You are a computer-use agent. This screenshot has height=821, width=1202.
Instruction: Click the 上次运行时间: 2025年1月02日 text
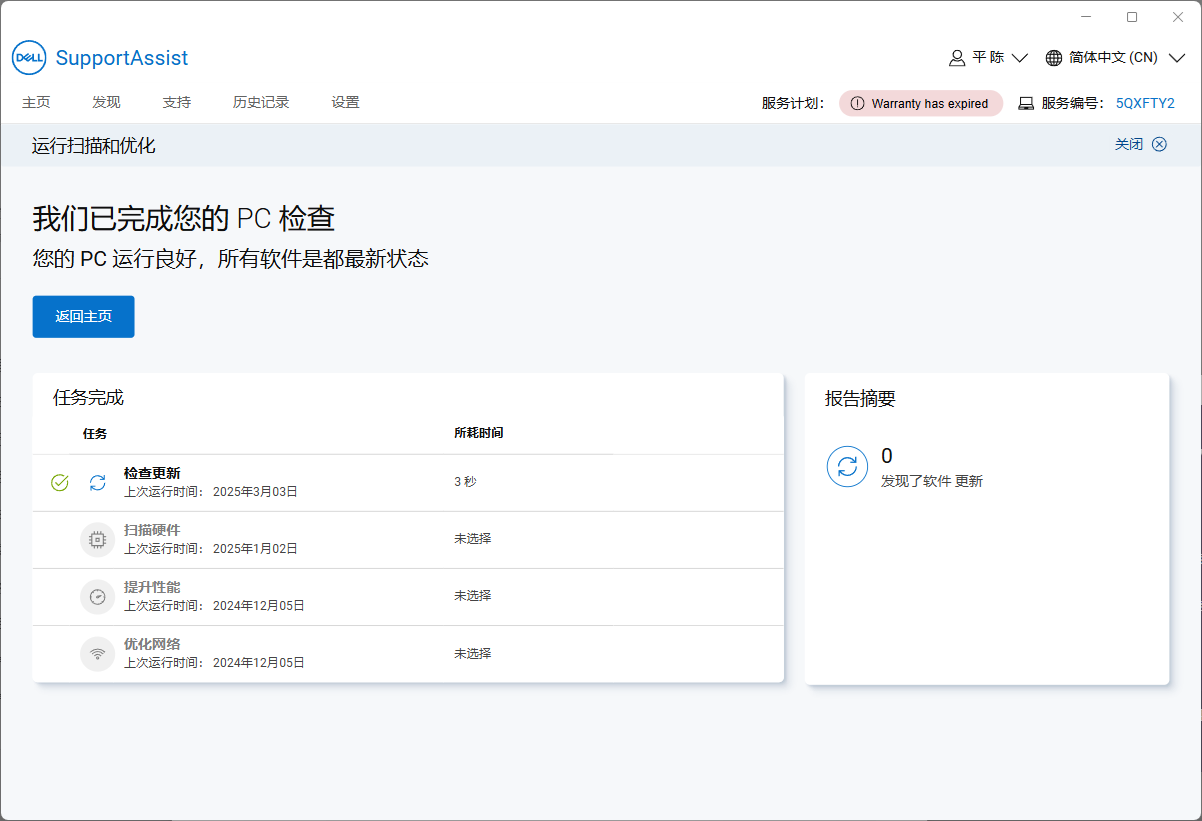coord(211,548)
